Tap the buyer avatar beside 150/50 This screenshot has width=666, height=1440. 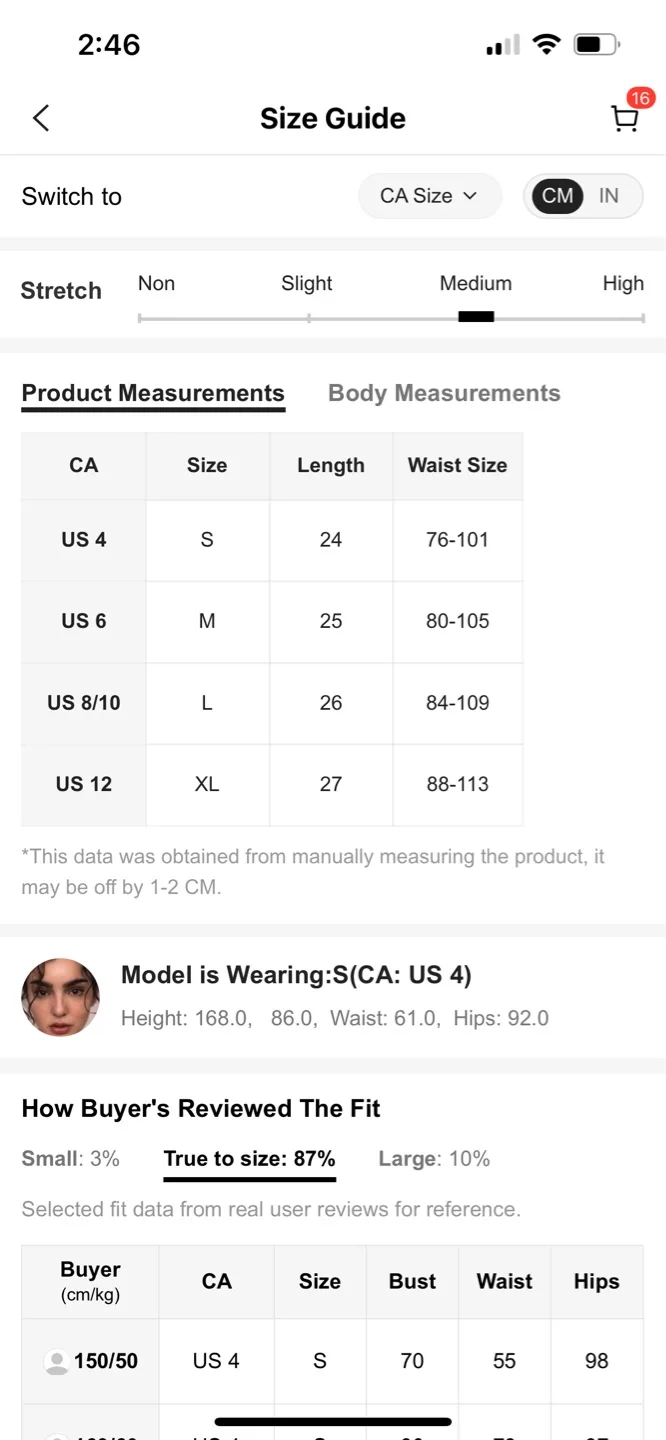(x=57, y=1361)
